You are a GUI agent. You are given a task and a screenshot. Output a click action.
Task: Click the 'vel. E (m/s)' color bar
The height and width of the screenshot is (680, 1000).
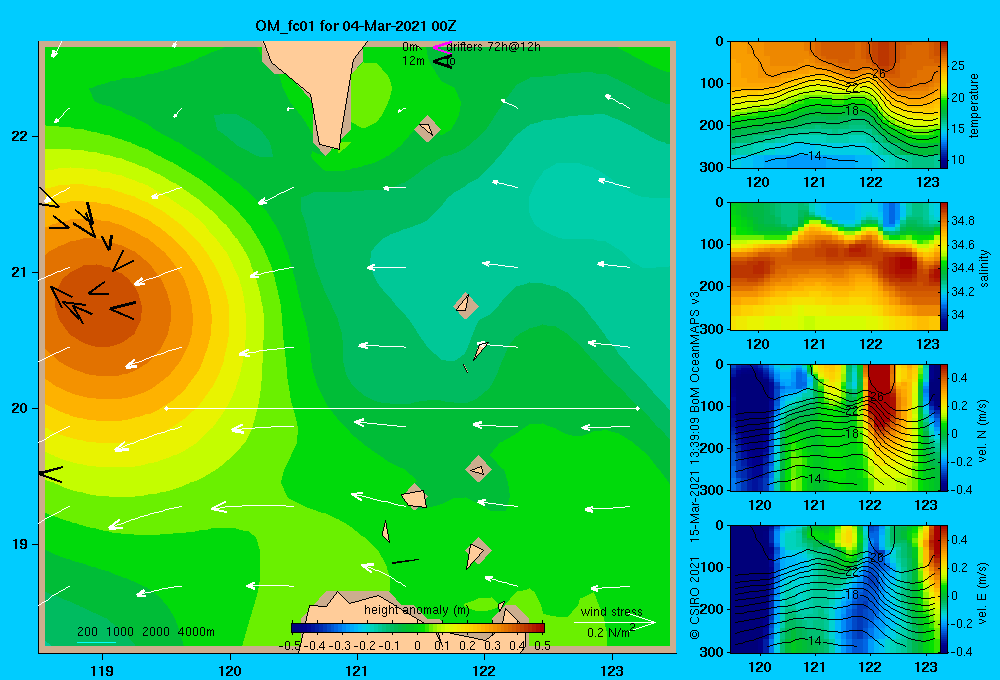pyautogui.click(x=944, y=589)
